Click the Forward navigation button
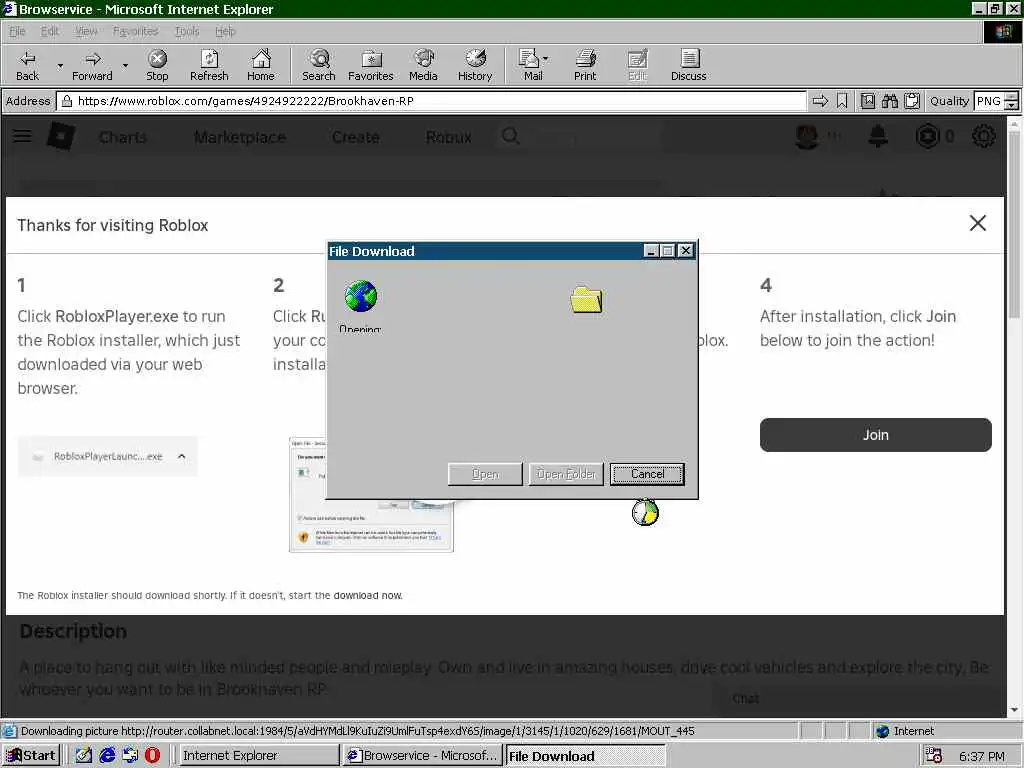Image resolution: width=1024 pixels, height=768 pixels. [92, 65]
